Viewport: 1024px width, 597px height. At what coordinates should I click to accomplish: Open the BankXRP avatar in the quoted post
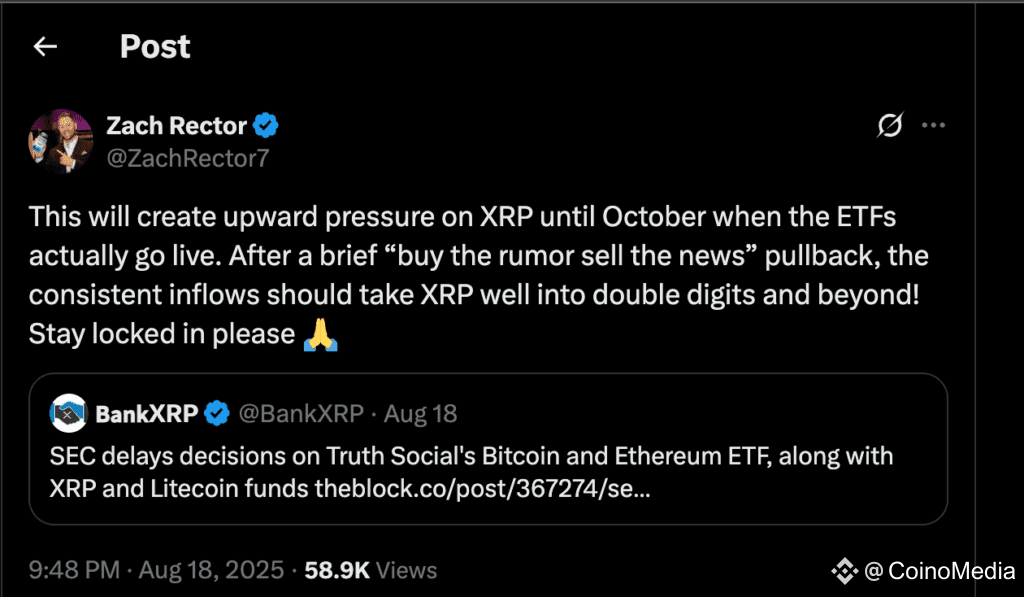pos(68,413)
